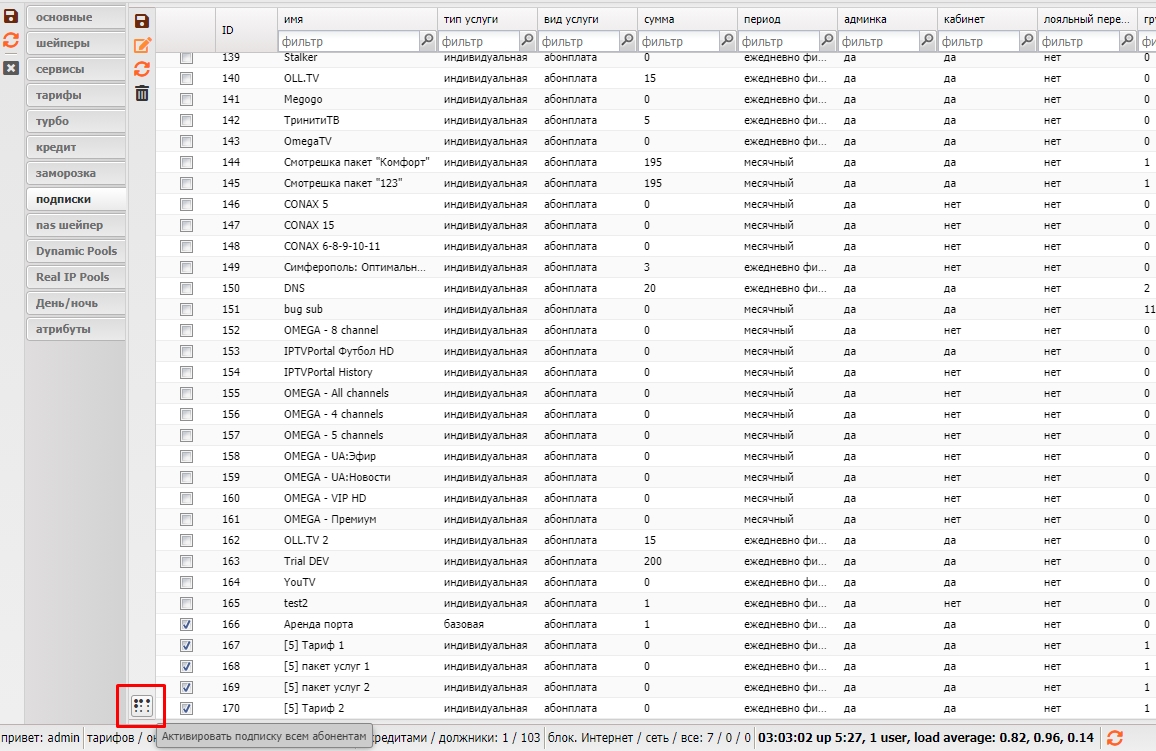Click the refresh icon in status bar
This screenshot has height=751, width=1156.
click(x=1115, y=738)
